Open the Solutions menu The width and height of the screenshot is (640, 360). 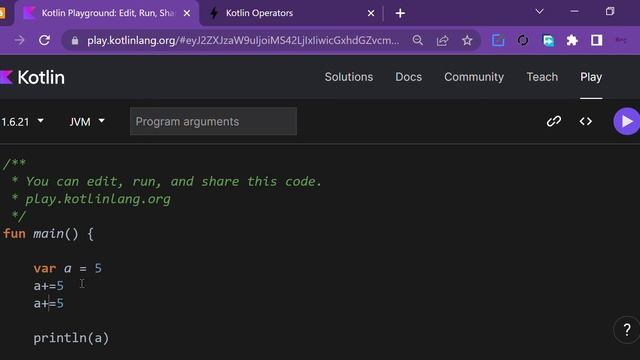tap(349, 77)
